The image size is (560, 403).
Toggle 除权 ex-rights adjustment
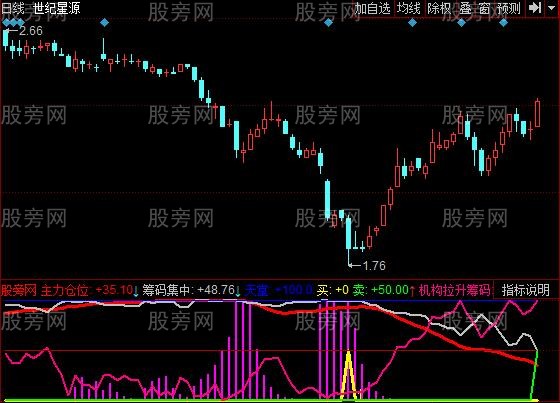439,8
